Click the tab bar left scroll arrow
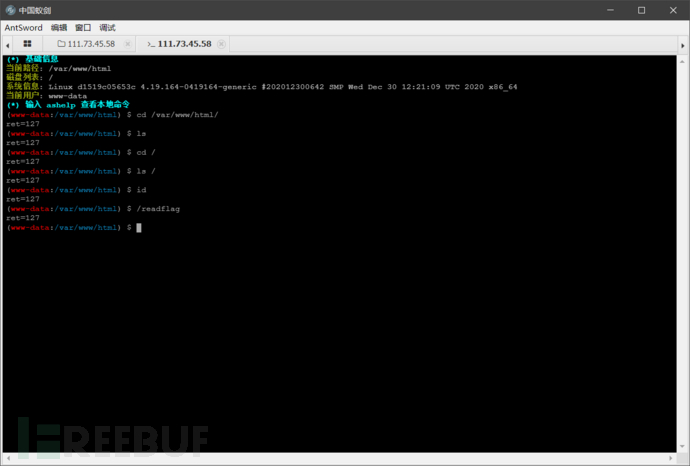Screen dimensions: 690x466 coord(7,45)
